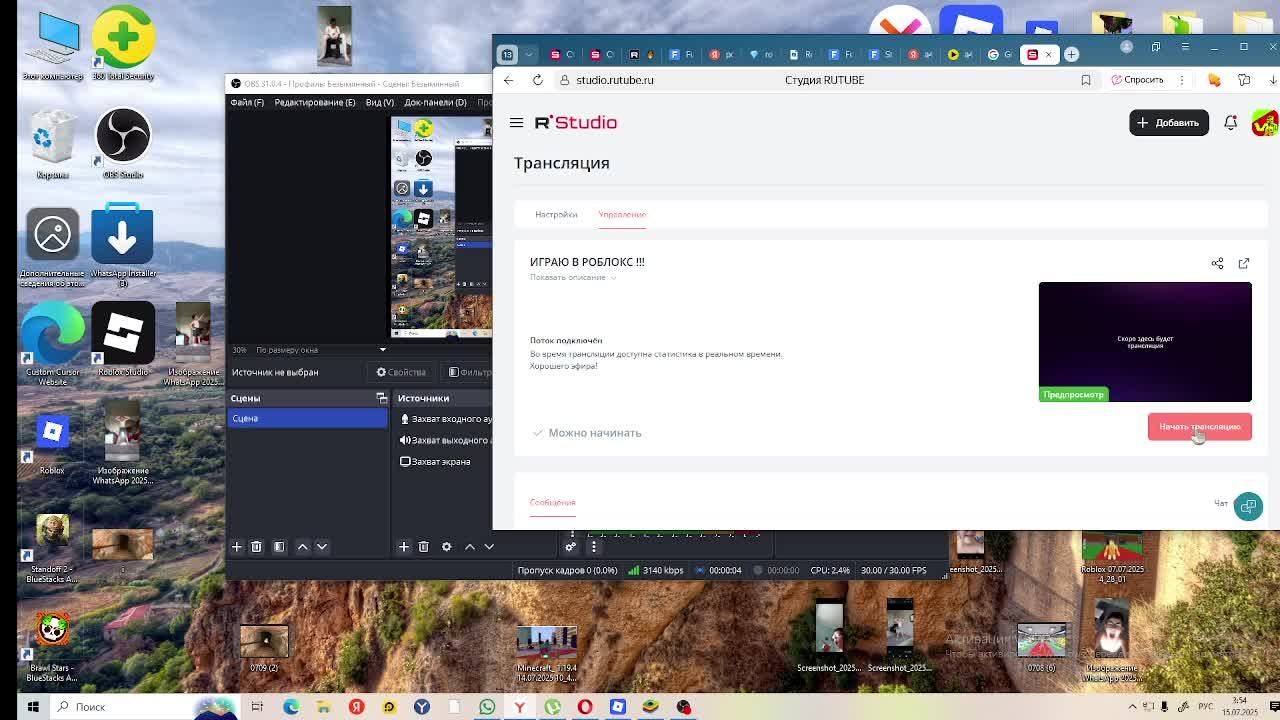
Task: Switch to the Настройки tab
Action: 556,214
